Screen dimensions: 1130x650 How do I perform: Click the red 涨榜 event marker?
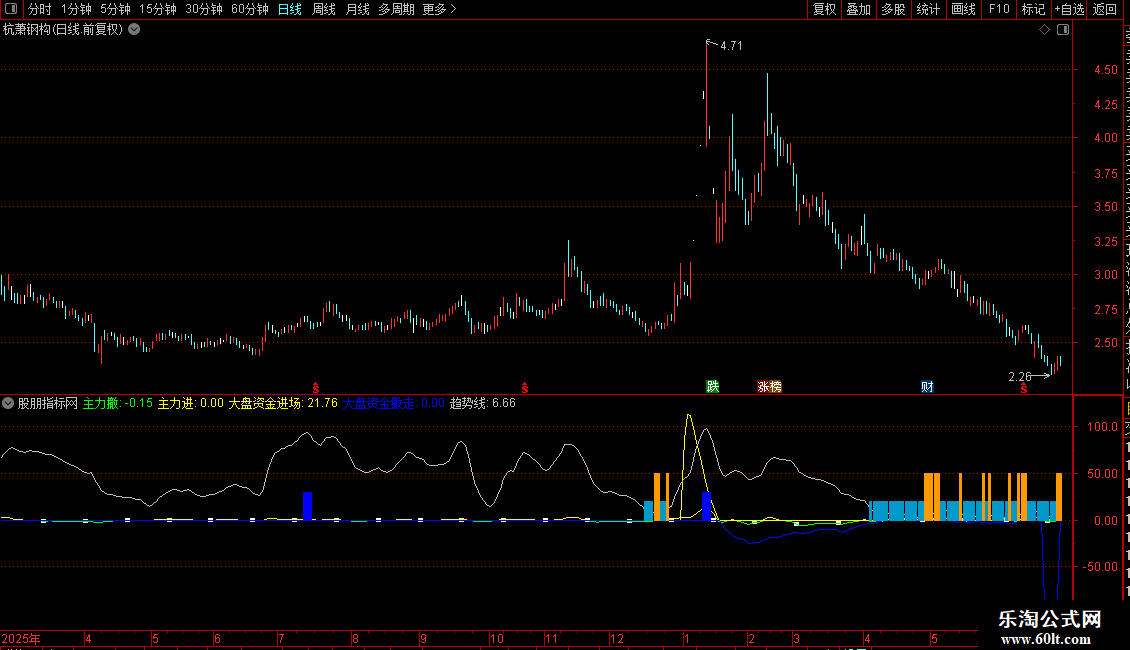[x=770, y=387]
